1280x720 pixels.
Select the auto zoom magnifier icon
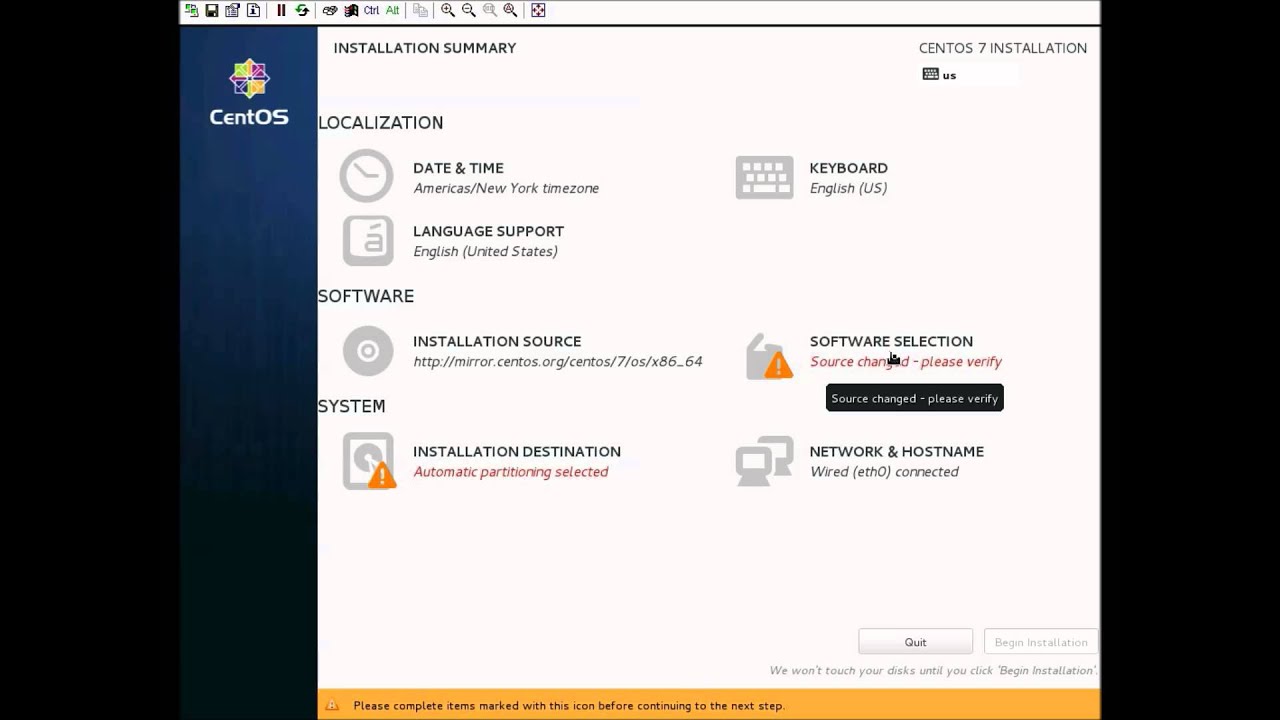click(x=511, y=10)
